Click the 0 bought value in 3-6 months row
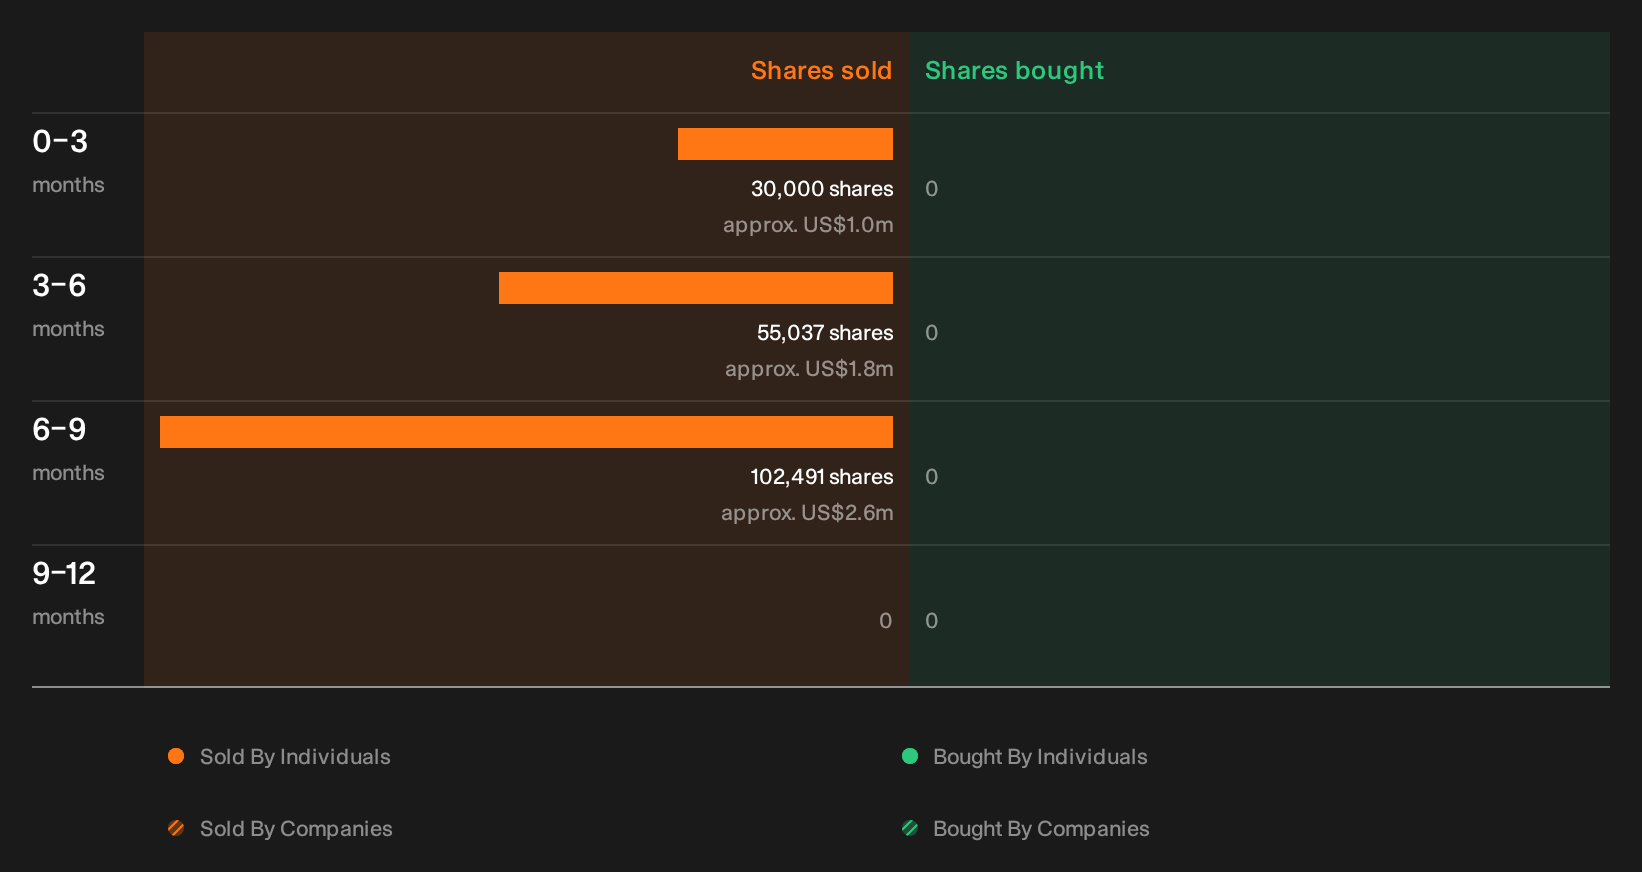Screen dimensions: 1642x872 (x=931, y=333)
